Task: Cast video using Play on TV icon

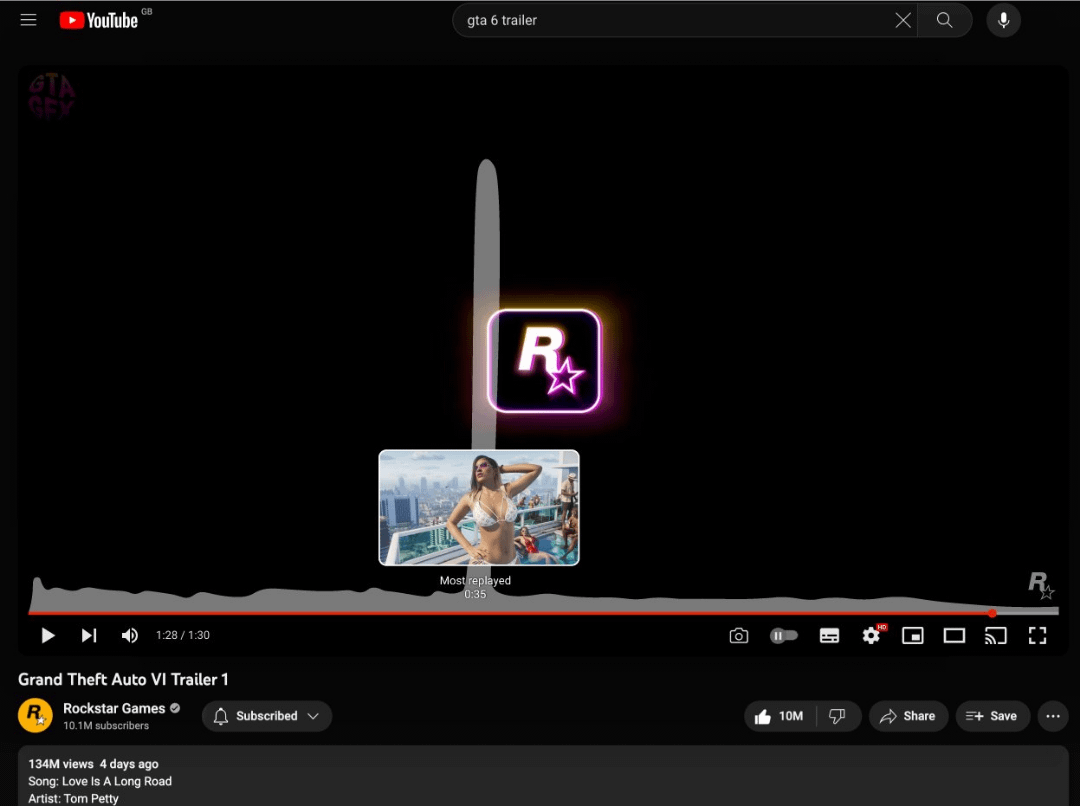Action: (996, 635)
